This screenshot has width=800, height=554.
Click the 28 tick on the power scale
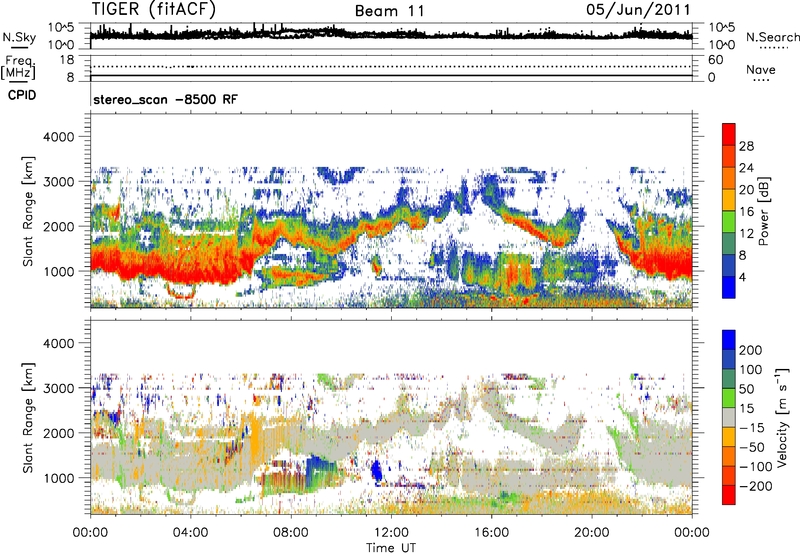746,146
